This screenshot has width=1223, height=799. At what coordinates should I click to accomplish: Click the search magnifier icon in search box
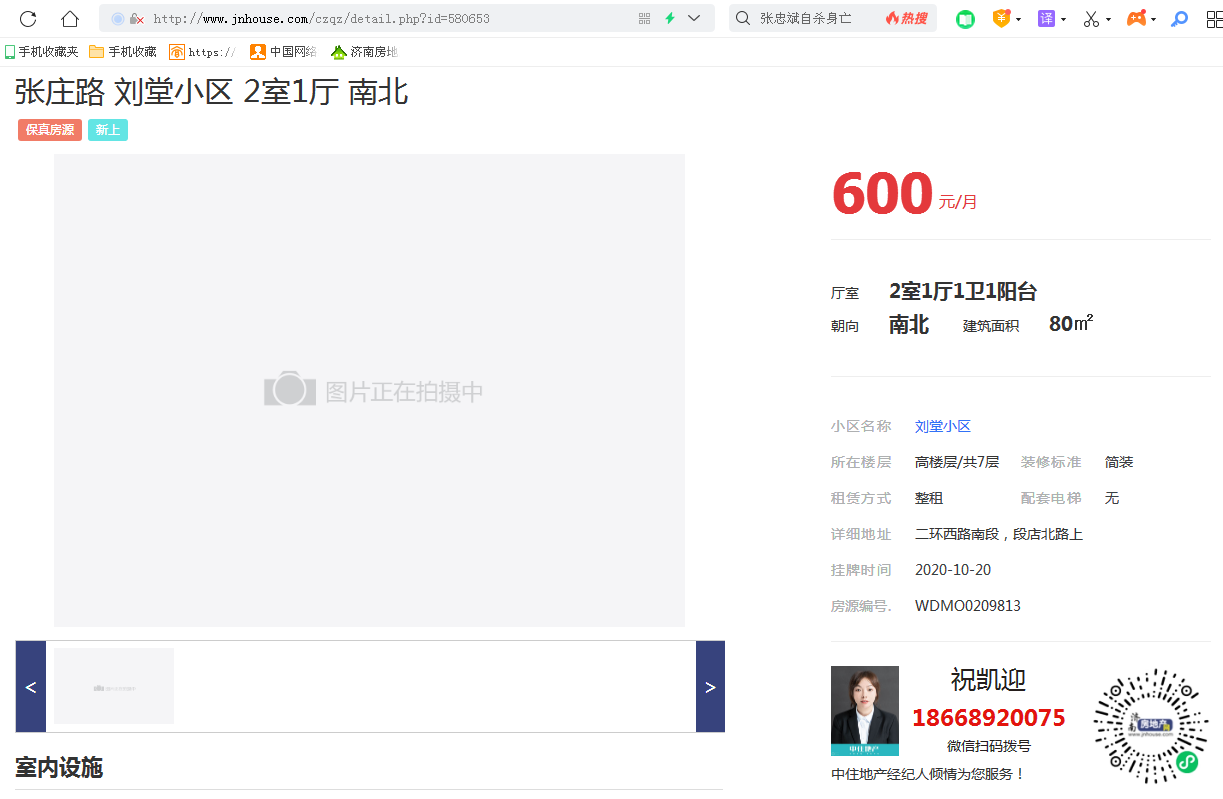pyautogui.click(x=743, y=19)
